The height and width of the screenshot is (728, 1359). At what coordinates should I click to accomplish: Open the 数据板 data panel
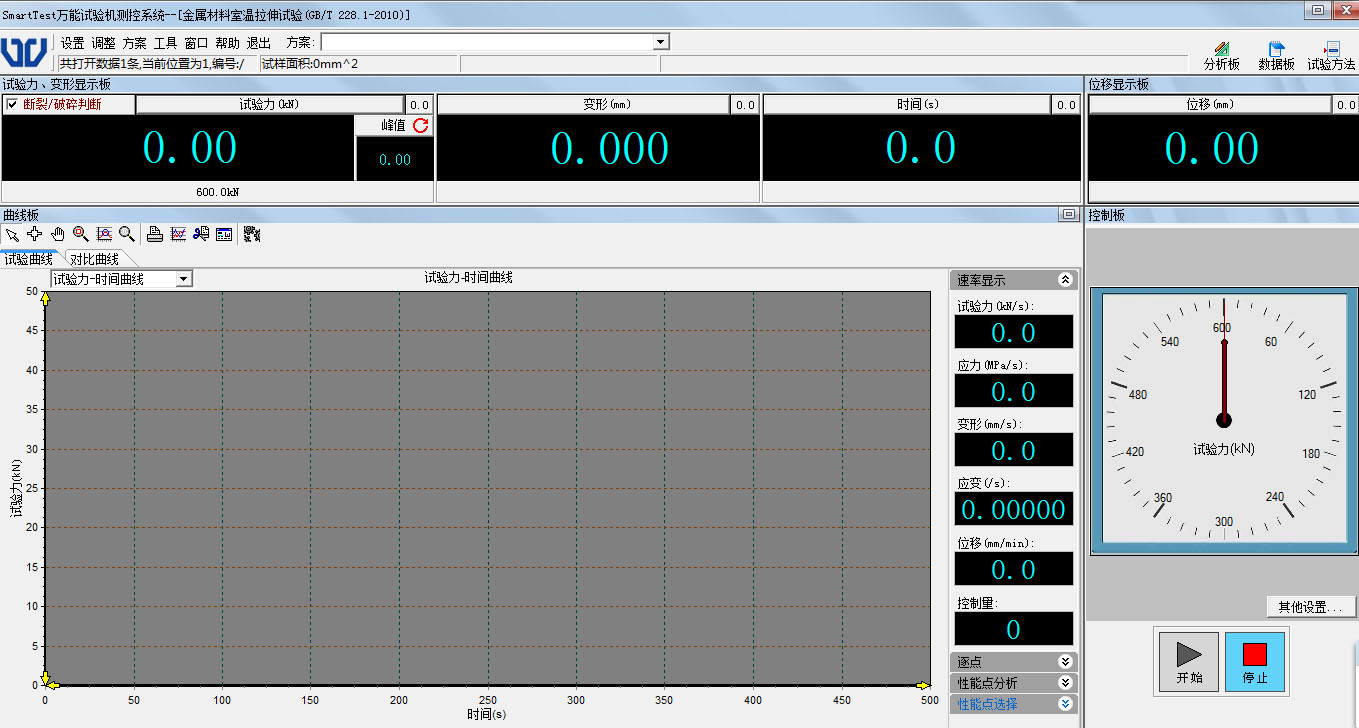[1276, 56]
